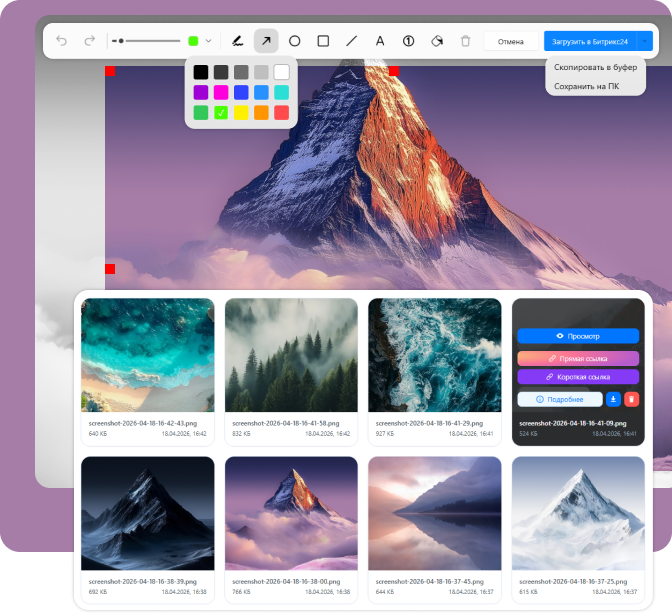Open the ocean waves cliff thumbnail
Screen dimensions: 672x614
435,355
